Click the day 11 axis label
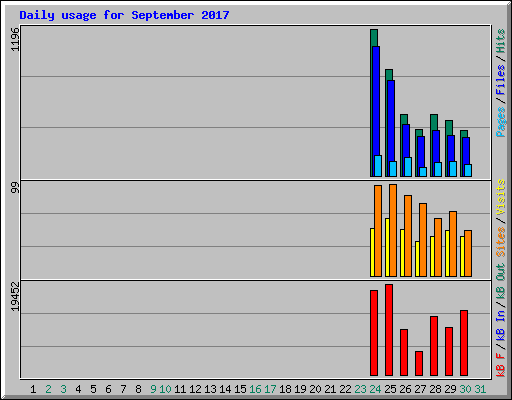This screenshot has width=512, height=400. point(180,389)
